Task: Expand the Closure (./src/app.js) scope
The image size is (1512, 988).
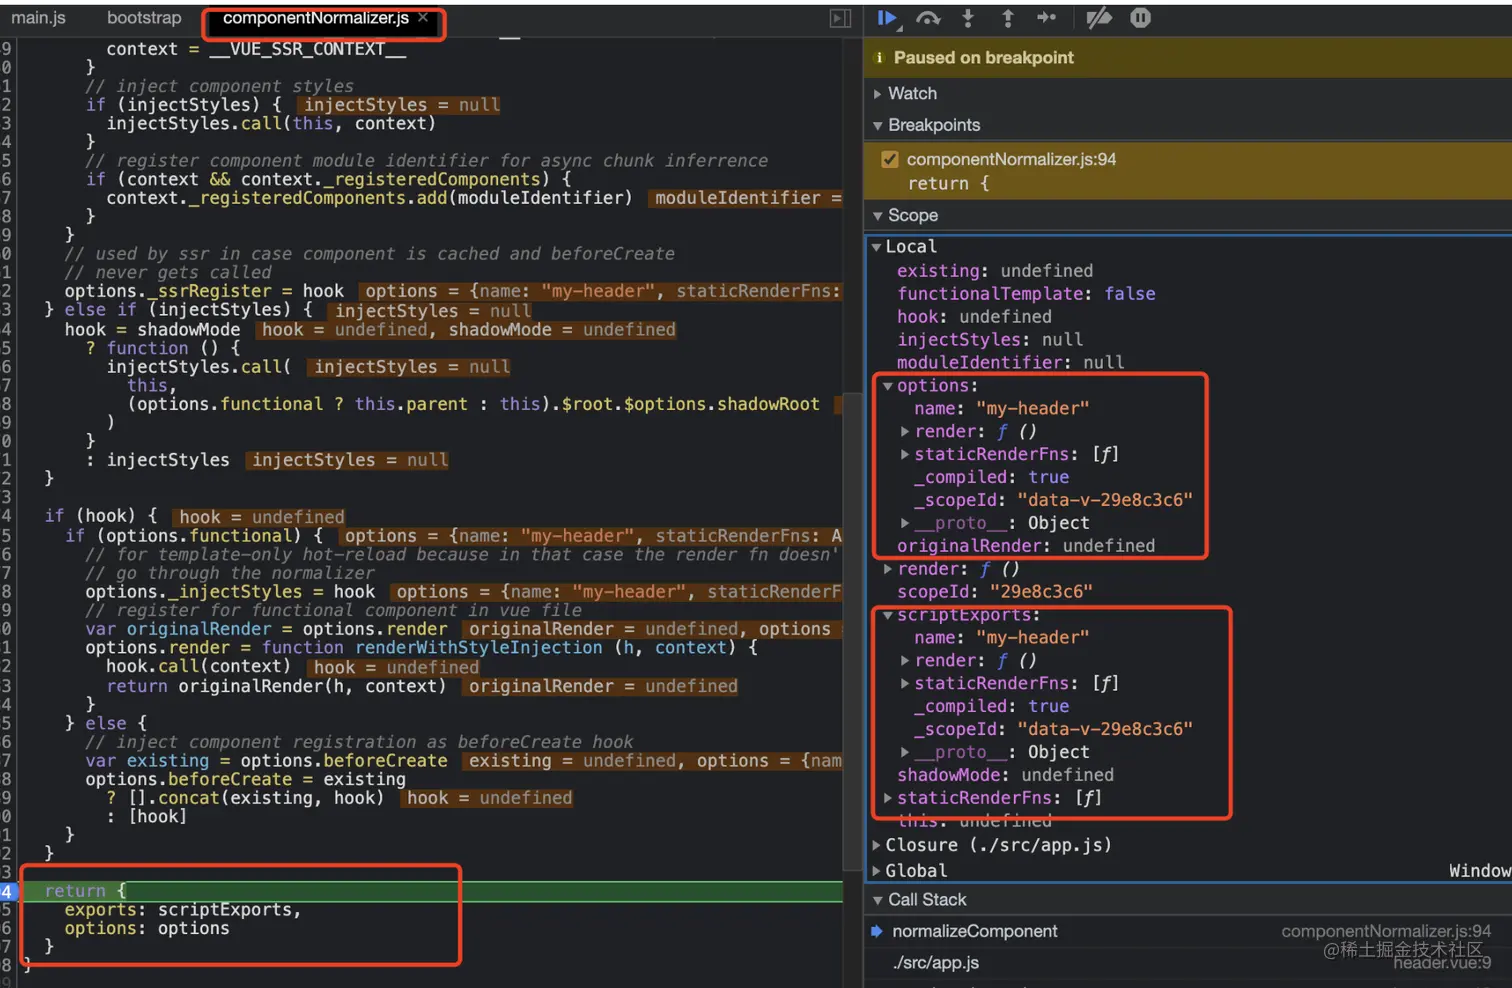Action: [877, 845]
